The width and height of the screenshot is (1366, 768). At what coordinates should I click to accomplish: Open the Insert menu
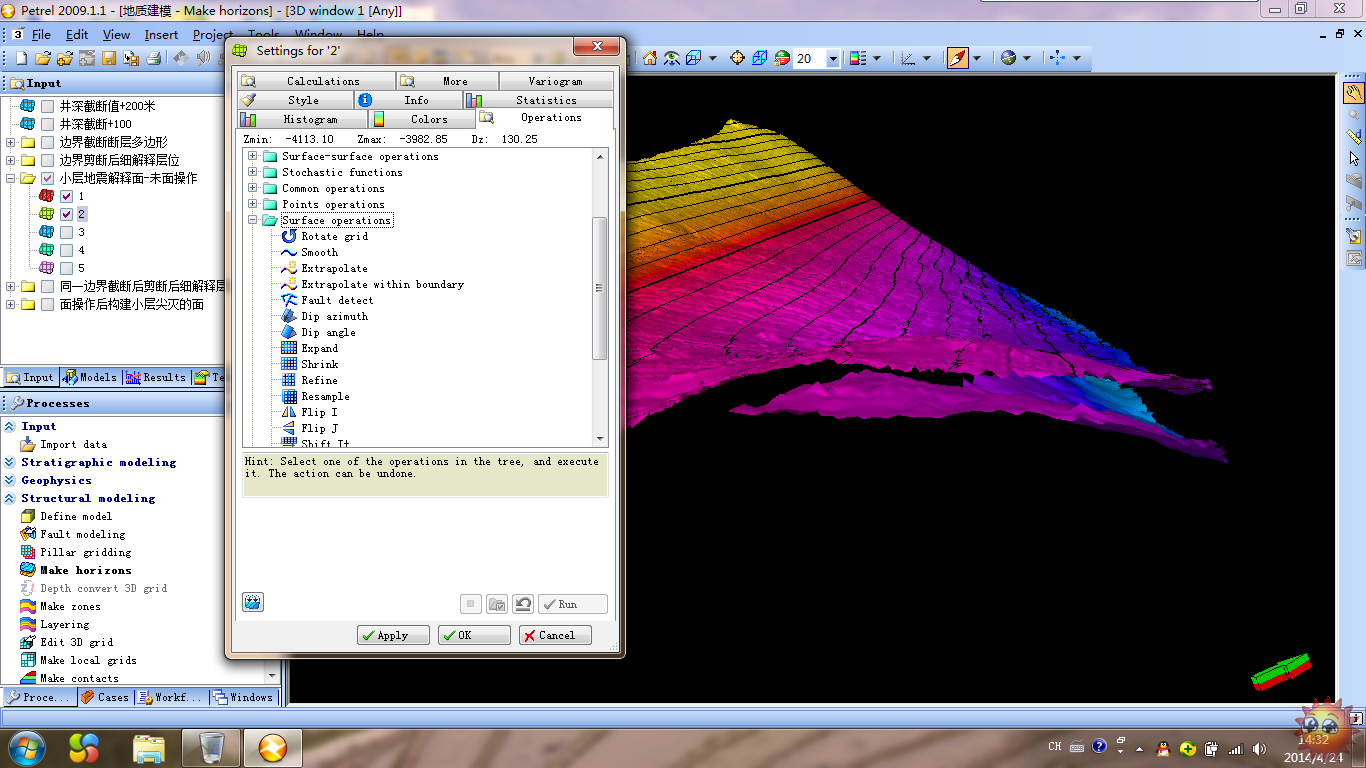click(x=161, y=35)
